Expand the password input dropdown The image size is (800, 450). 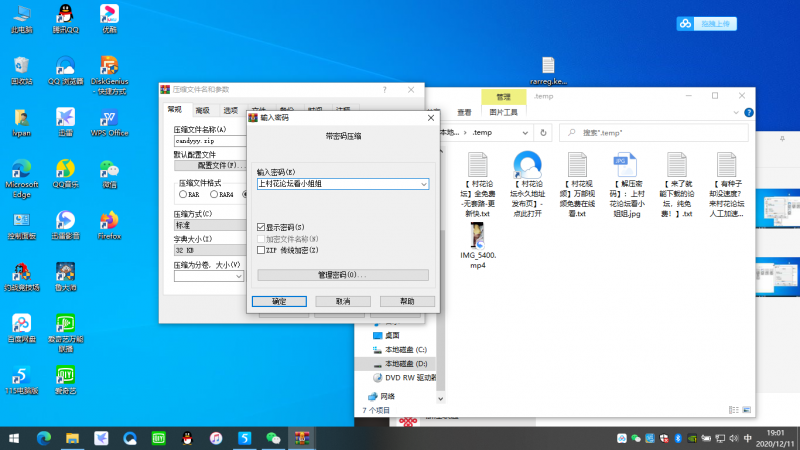coord(423,184)
